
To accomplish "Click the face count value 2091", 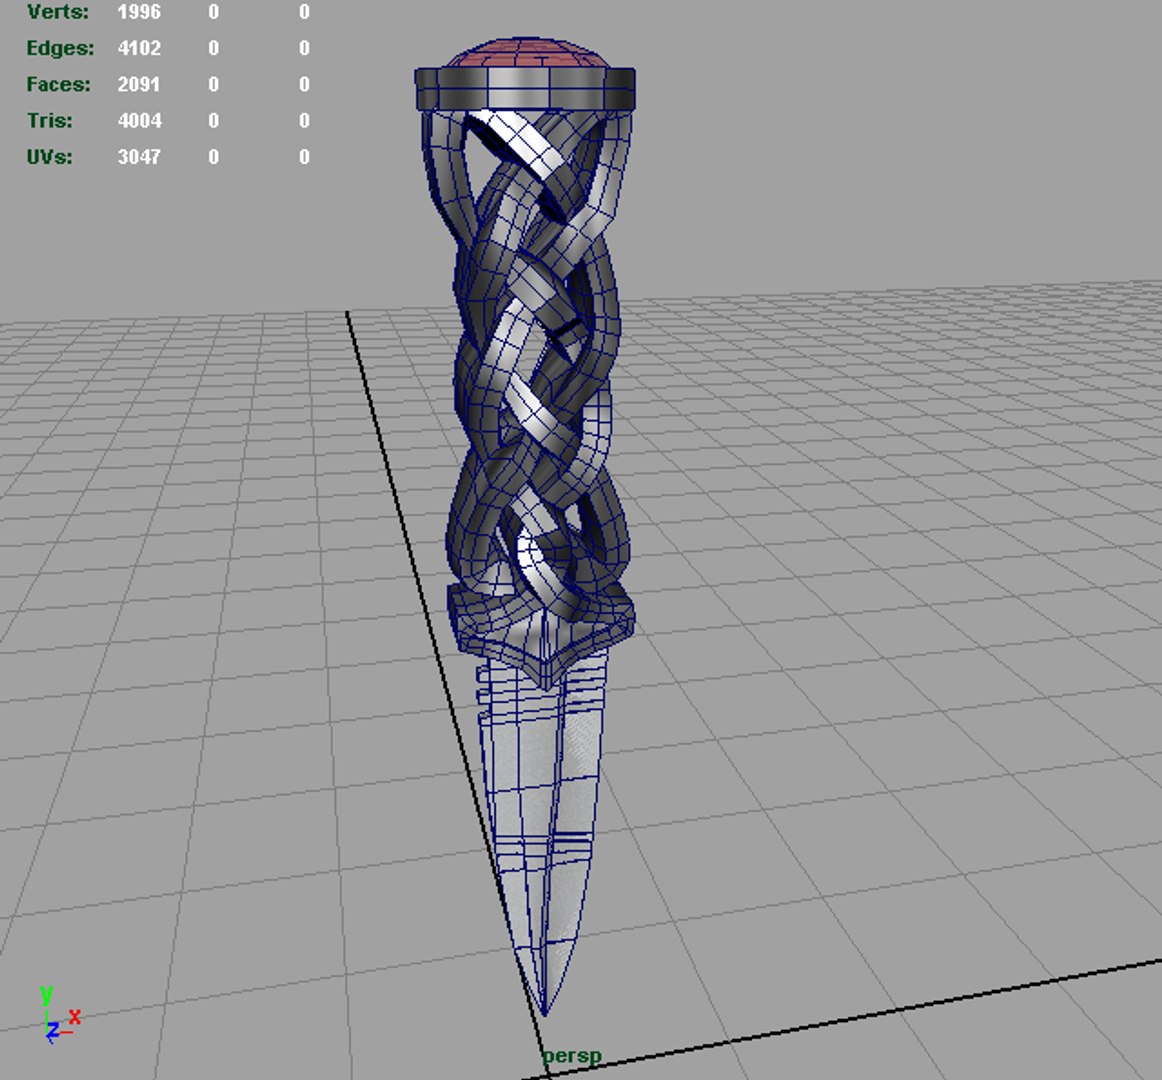I will coord(139,85).
